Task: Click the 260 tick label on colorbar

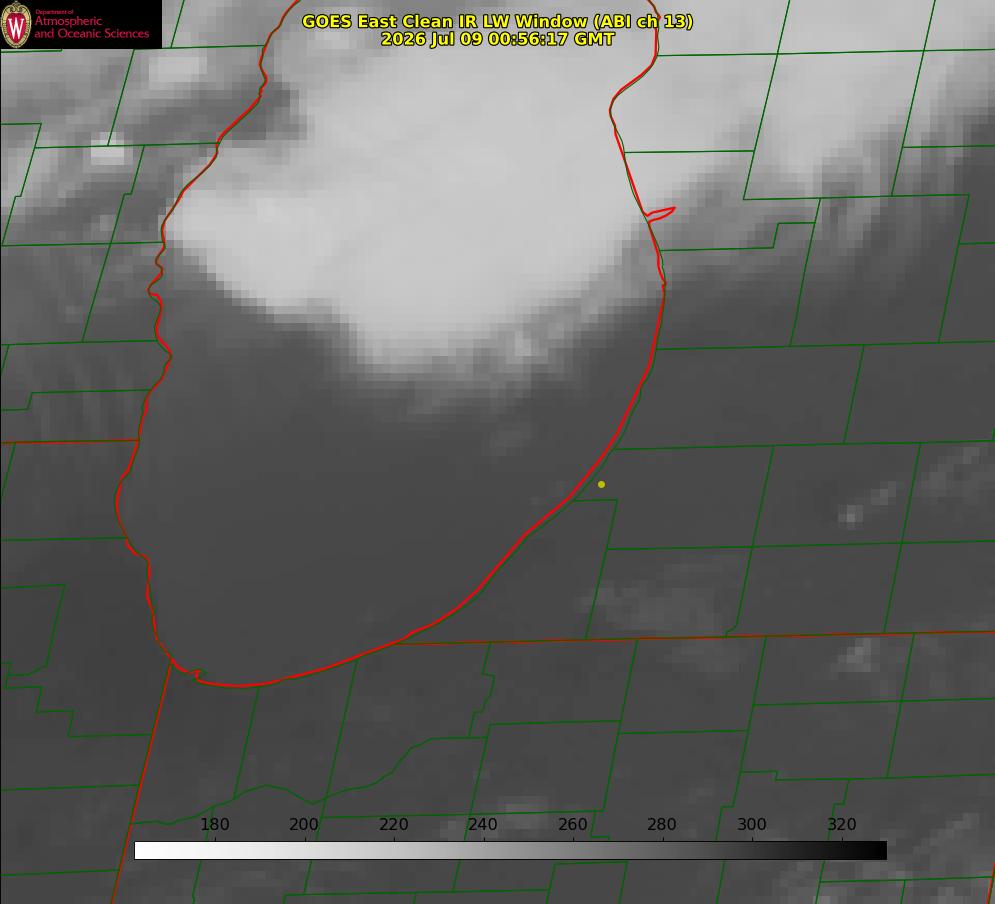Action: (x=572, y=824)
